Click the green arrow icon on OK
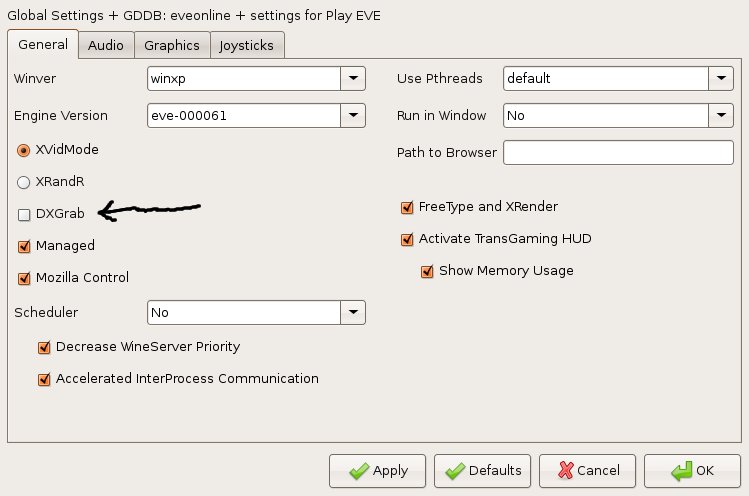 pyautogui.click(x=679, y=470)
